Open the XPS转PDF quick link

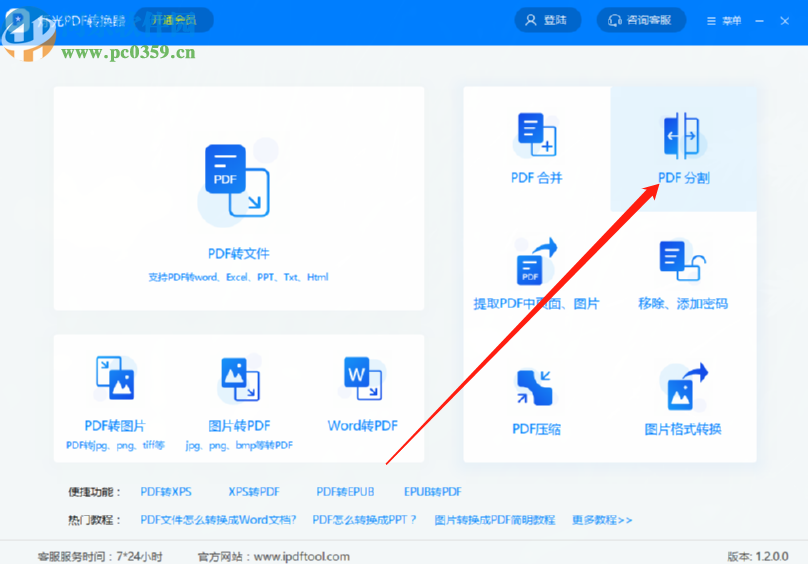pyautogui.click(x=254, y=492)
